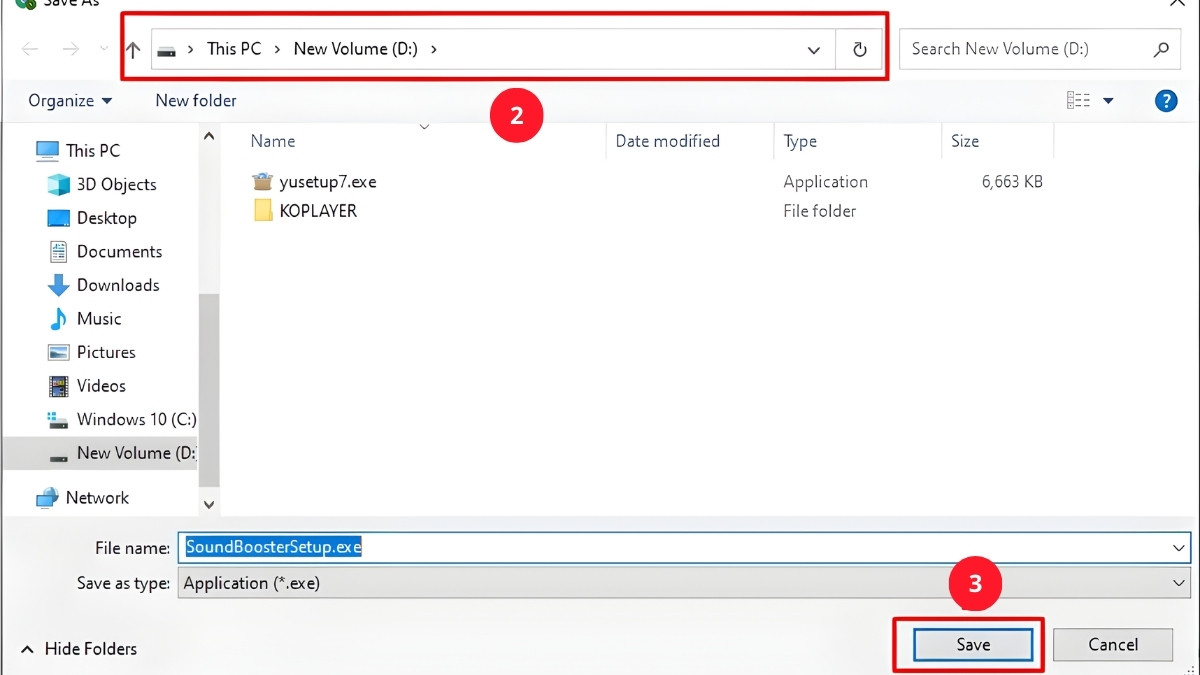Open the Organize menu
Viewport: 1200px width, 675px height.
70,101
